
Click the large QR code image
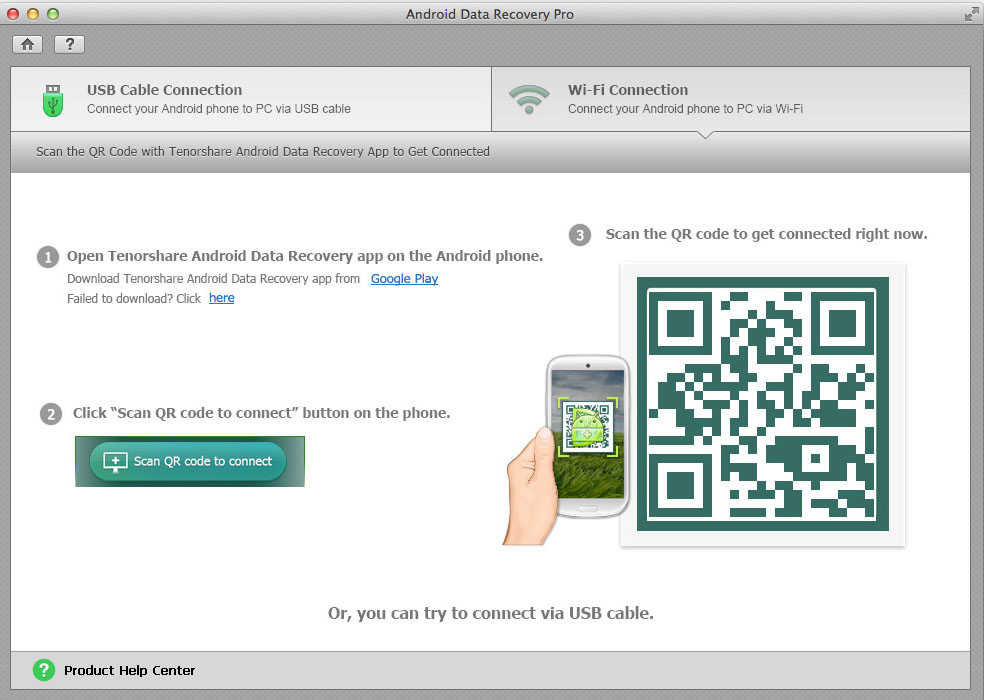[x=762, y=404]
